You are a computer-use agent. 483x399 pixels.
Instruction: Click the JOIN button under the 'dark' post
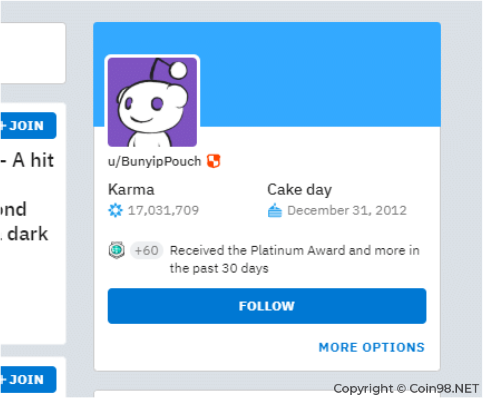click(27, 379)
